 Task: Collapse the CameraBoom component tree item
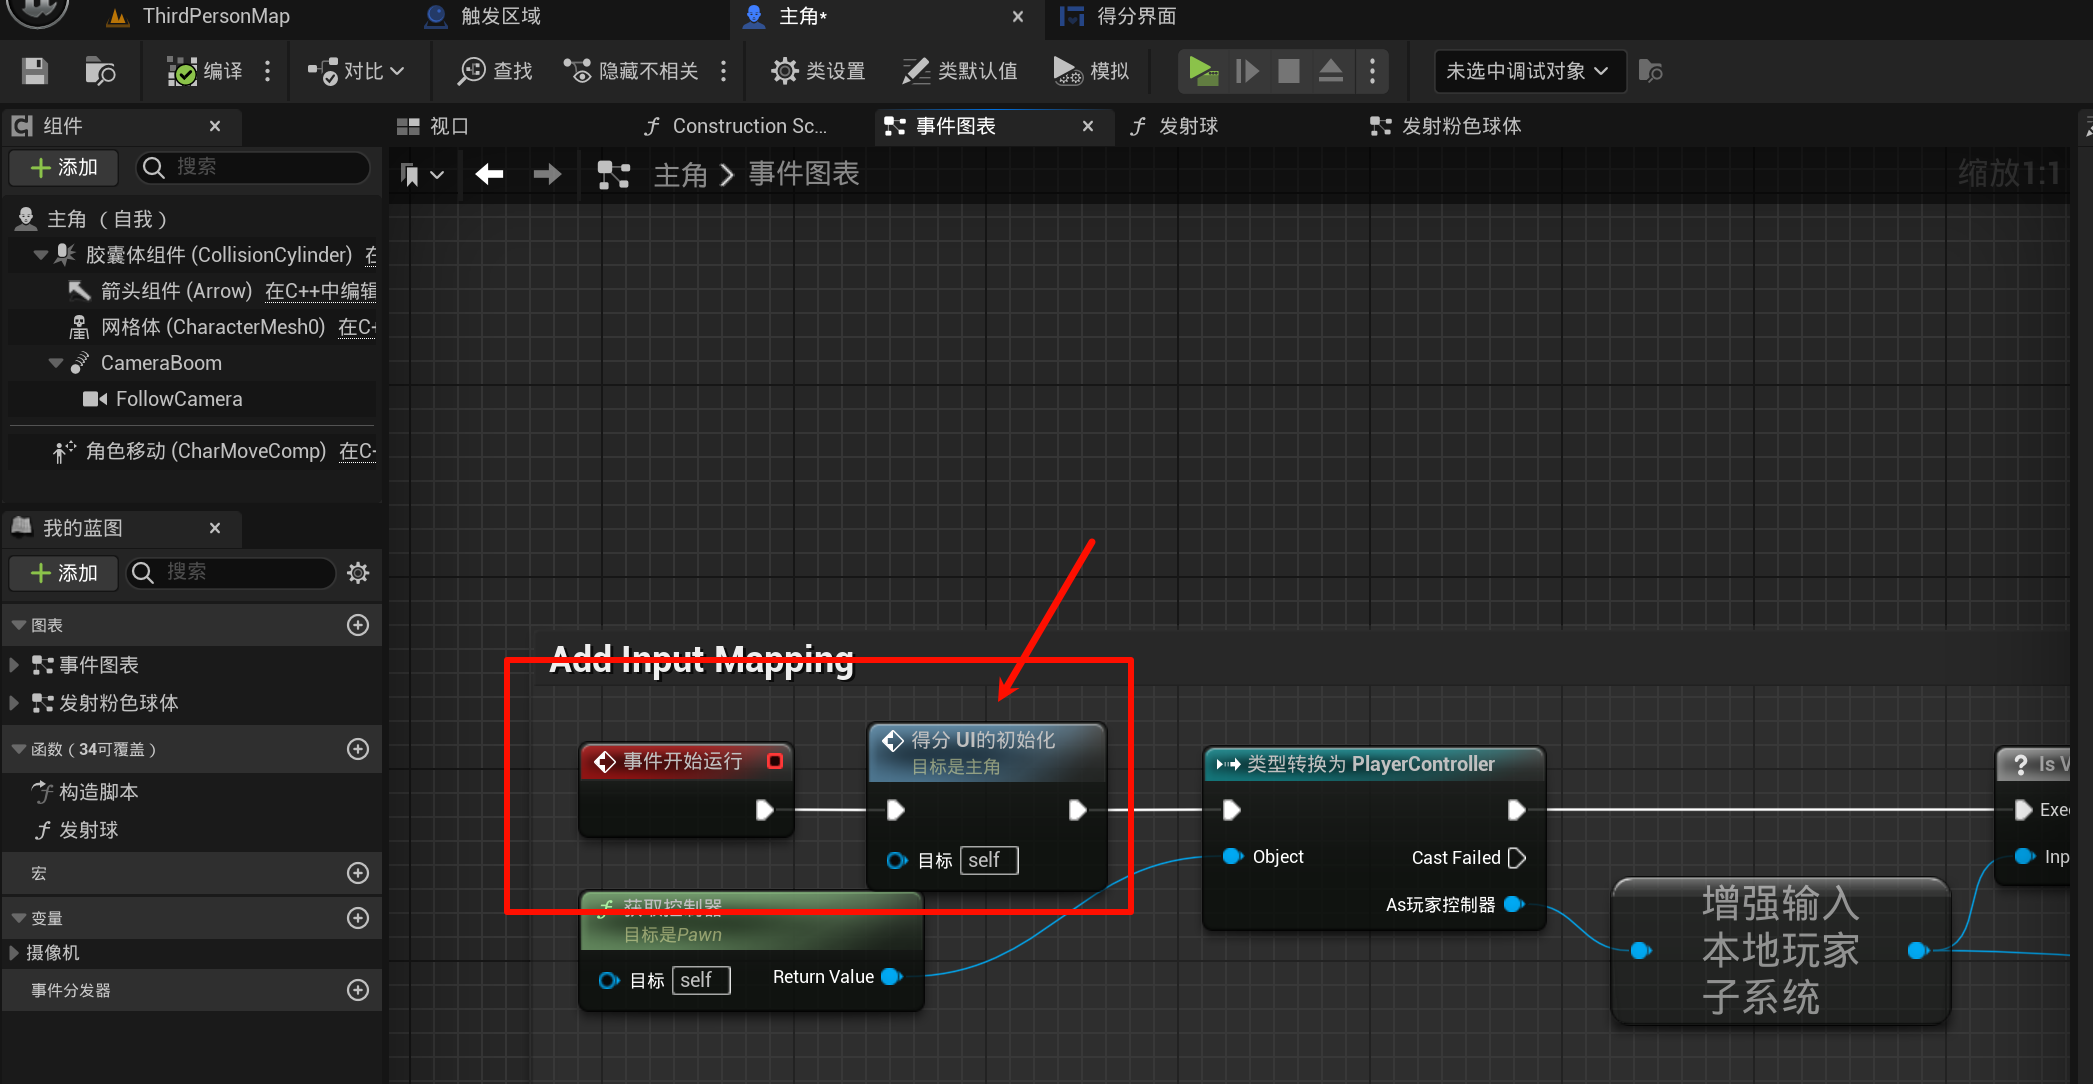click(x=56, y=363)
